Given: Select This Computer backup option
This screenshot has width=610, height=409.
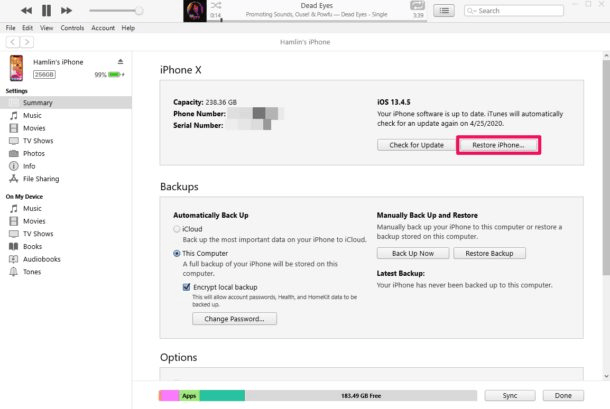Looking at the screenshot, I should 178,253.
